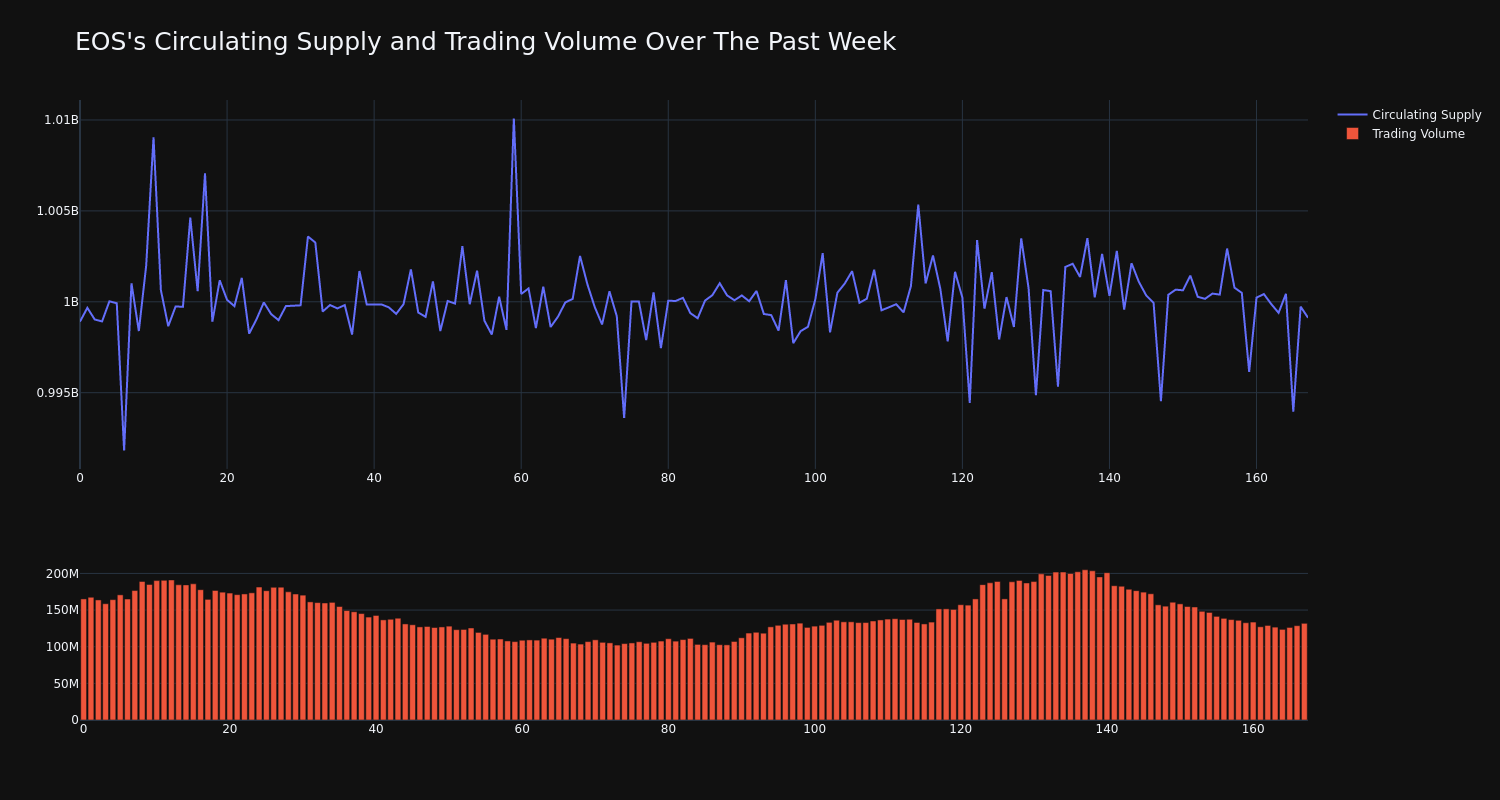Click the 20 tick on the volume chart x-axis
1500x800 pixels.
230,729
